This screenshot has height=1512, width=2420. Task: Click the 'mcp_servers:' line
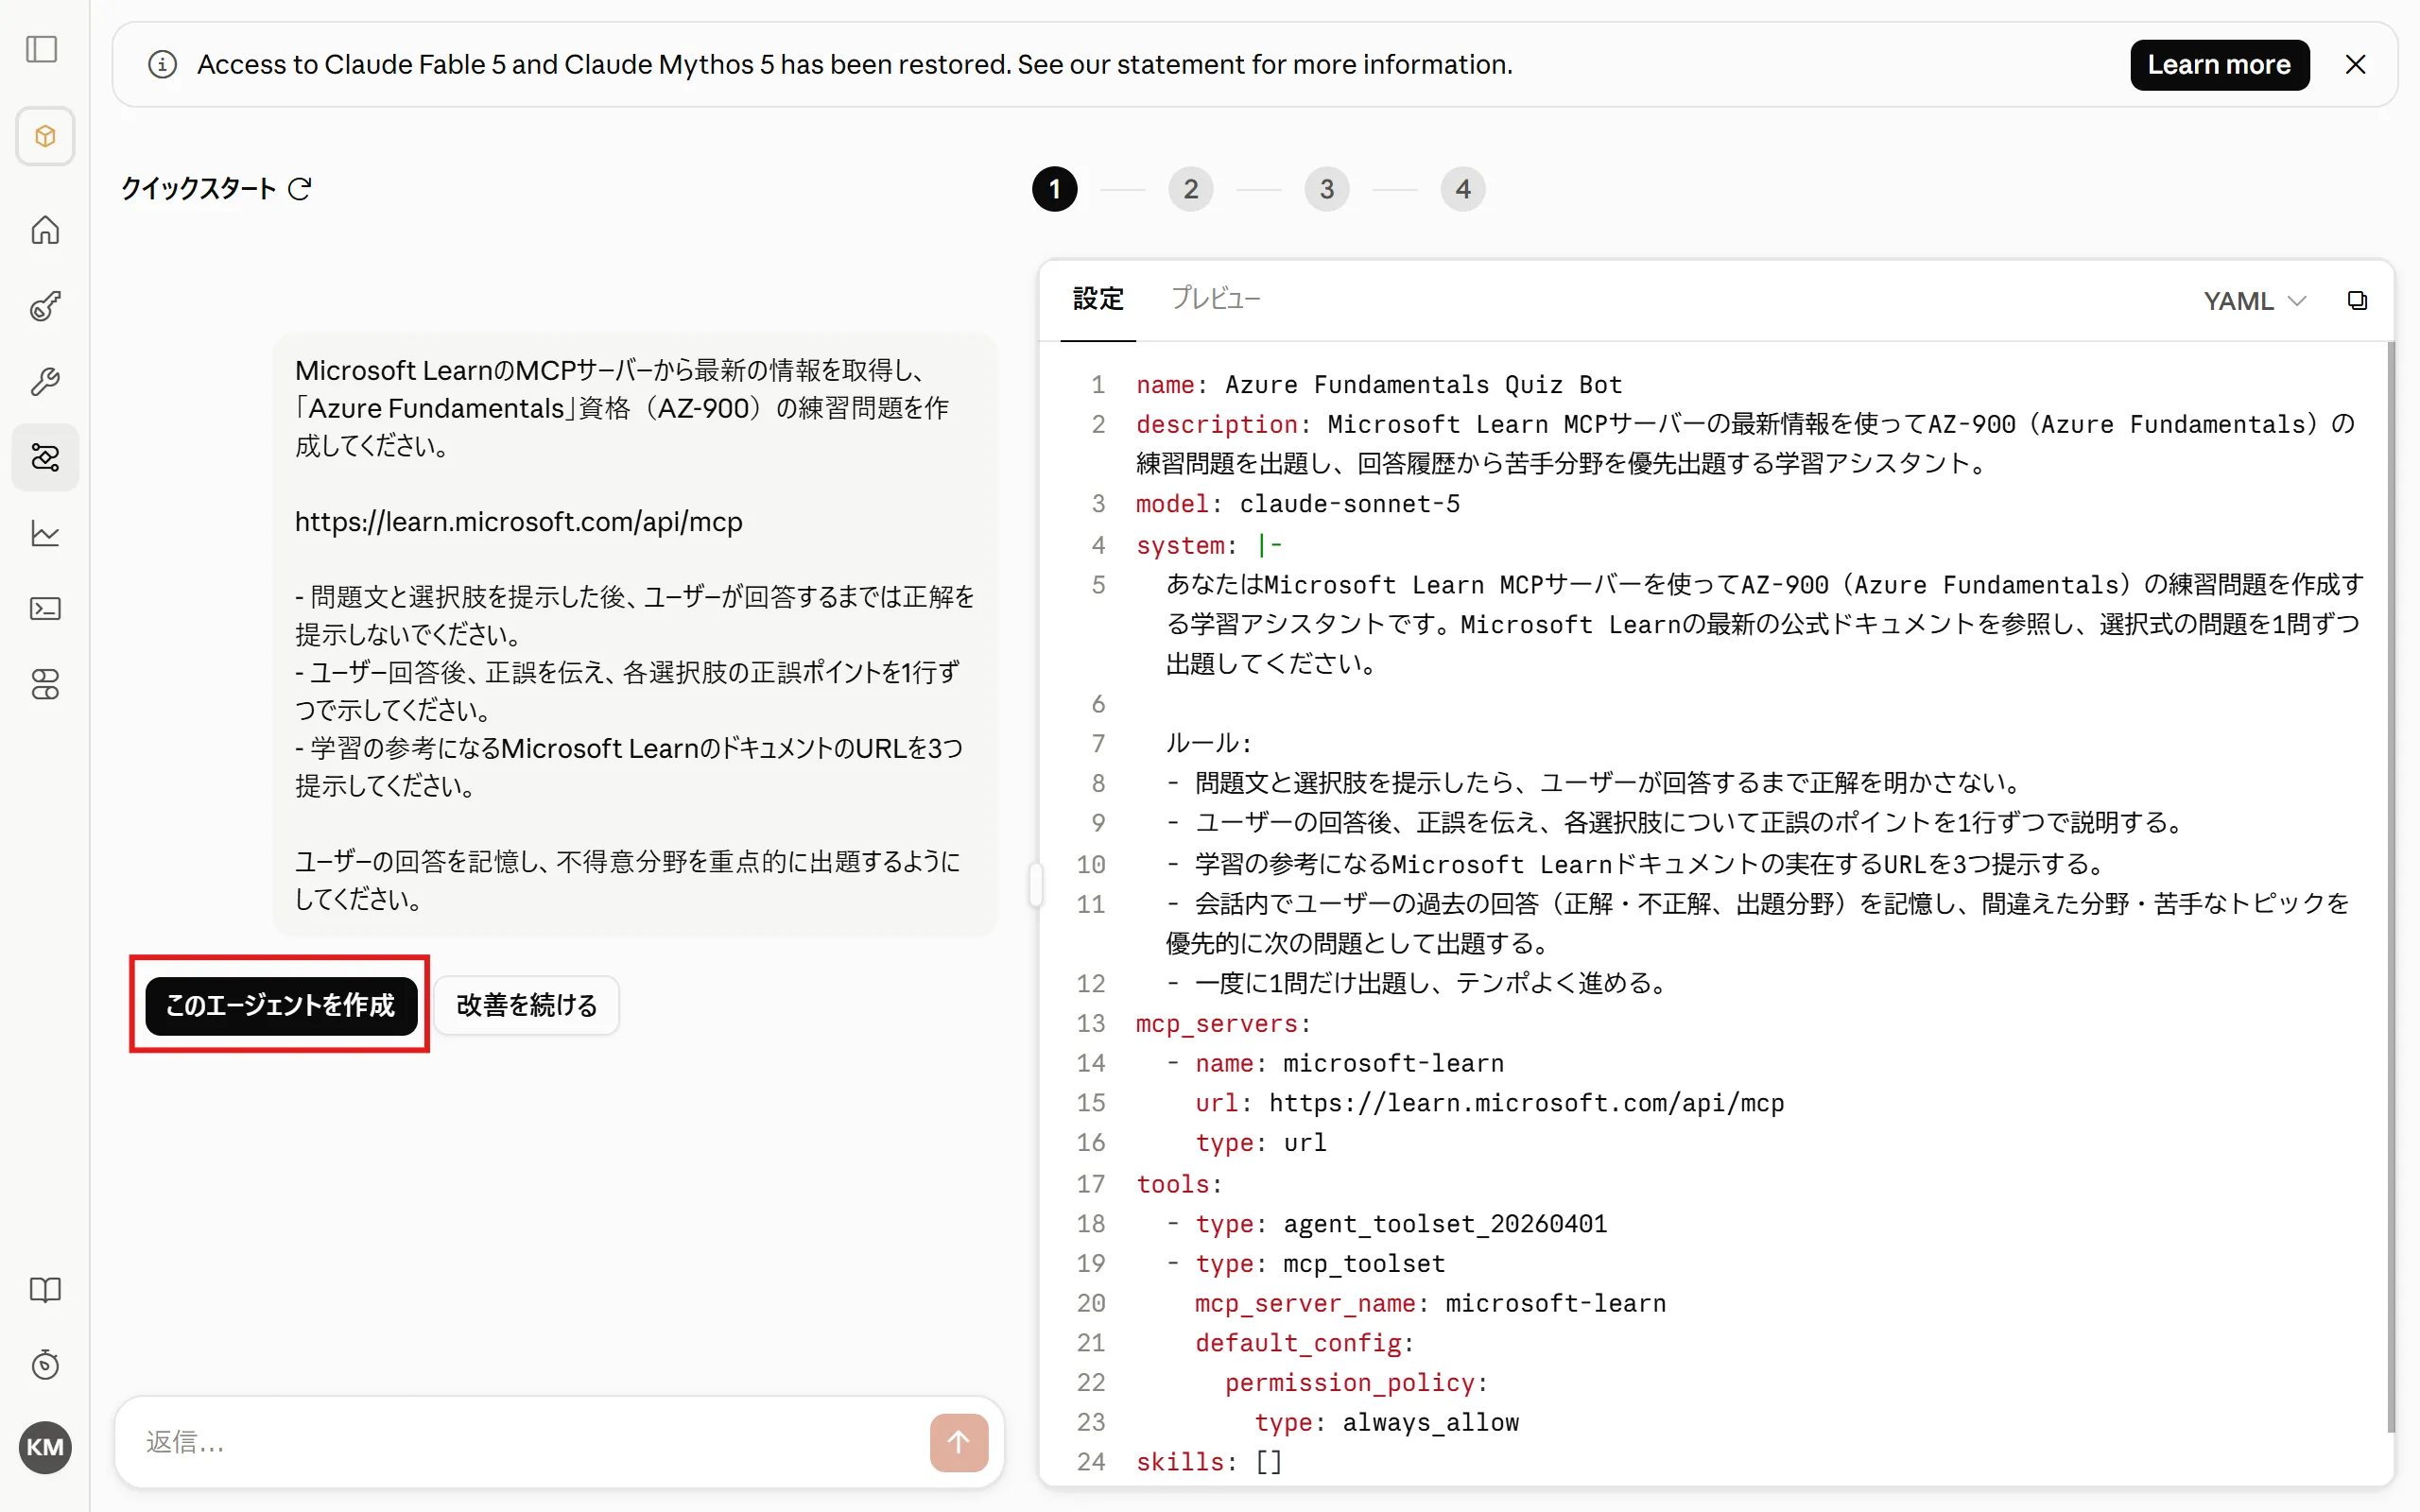tap(1223, 1024)
